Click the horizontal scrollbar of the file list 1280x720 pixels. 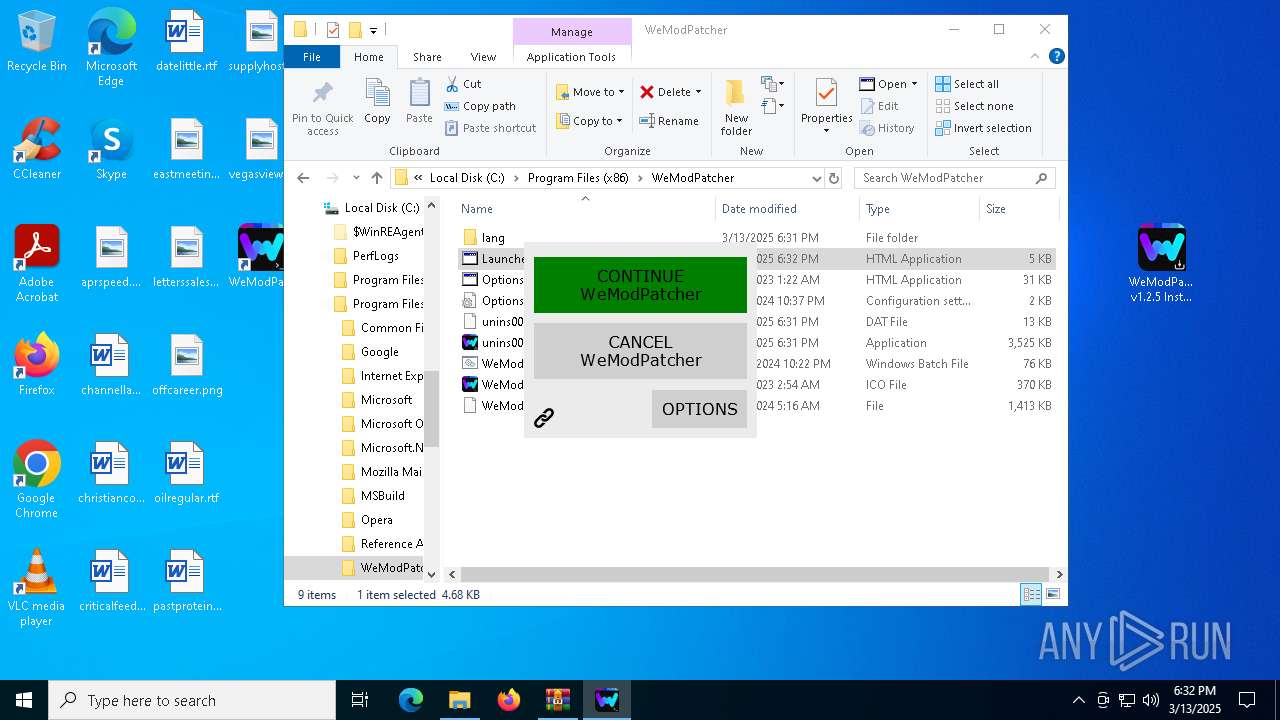(755, 574)
